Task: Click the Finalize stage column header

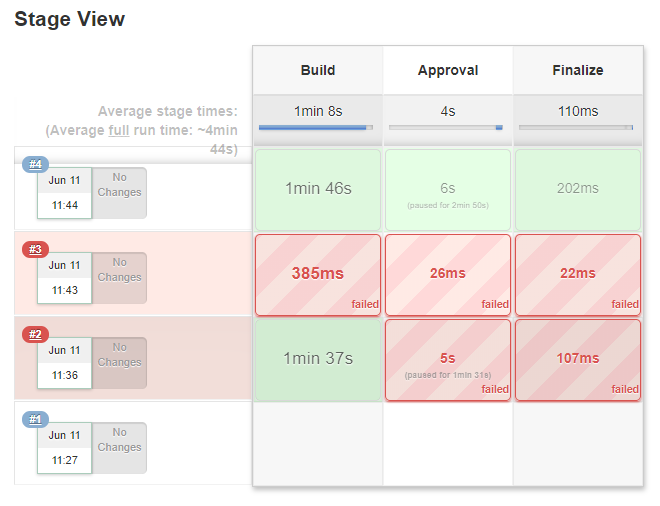Action: [577, 70]
